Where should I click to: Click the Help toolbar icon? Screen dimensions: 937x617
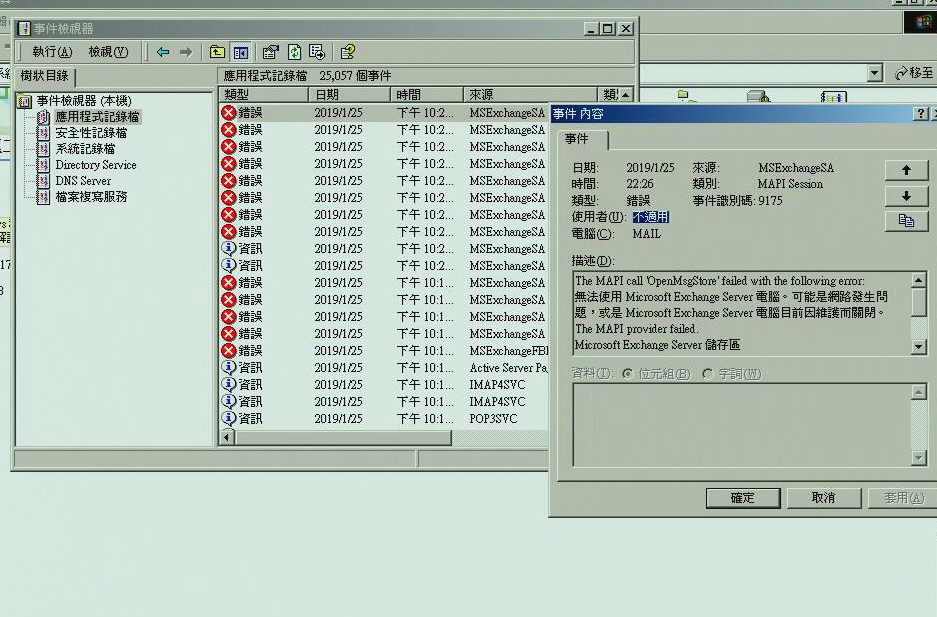pos(347,52)
